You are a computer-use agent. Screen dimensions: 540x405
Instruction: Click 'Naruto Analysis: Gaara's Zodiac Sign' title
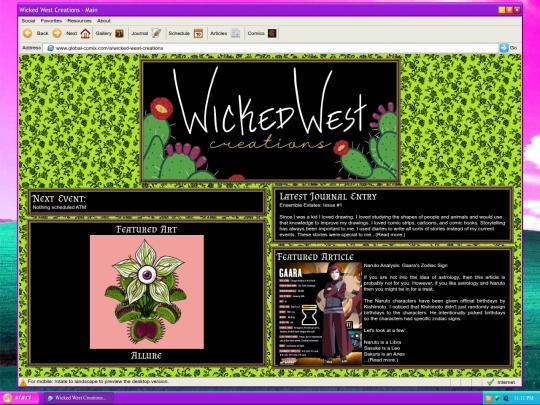[x=406, y=266]
